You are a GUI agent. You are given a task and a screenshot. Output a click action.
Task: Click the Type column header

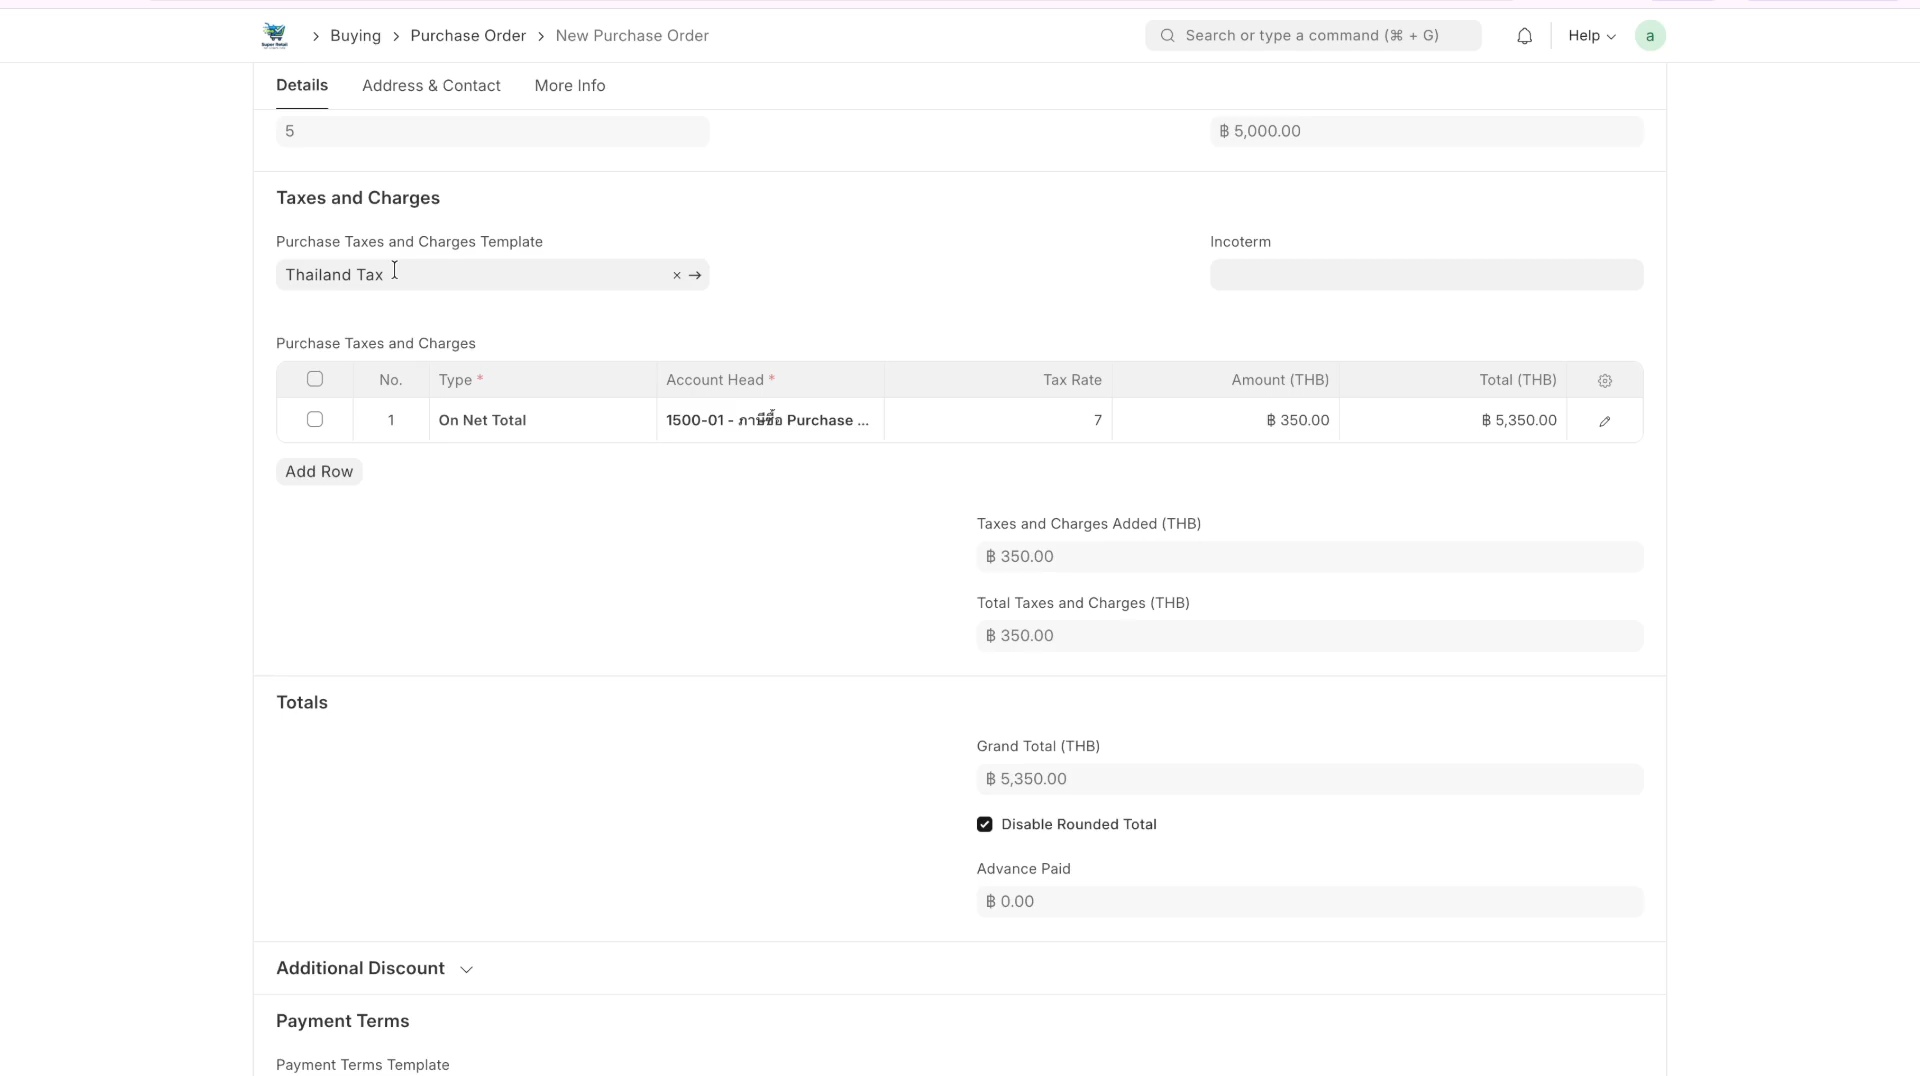pos(543,380)
